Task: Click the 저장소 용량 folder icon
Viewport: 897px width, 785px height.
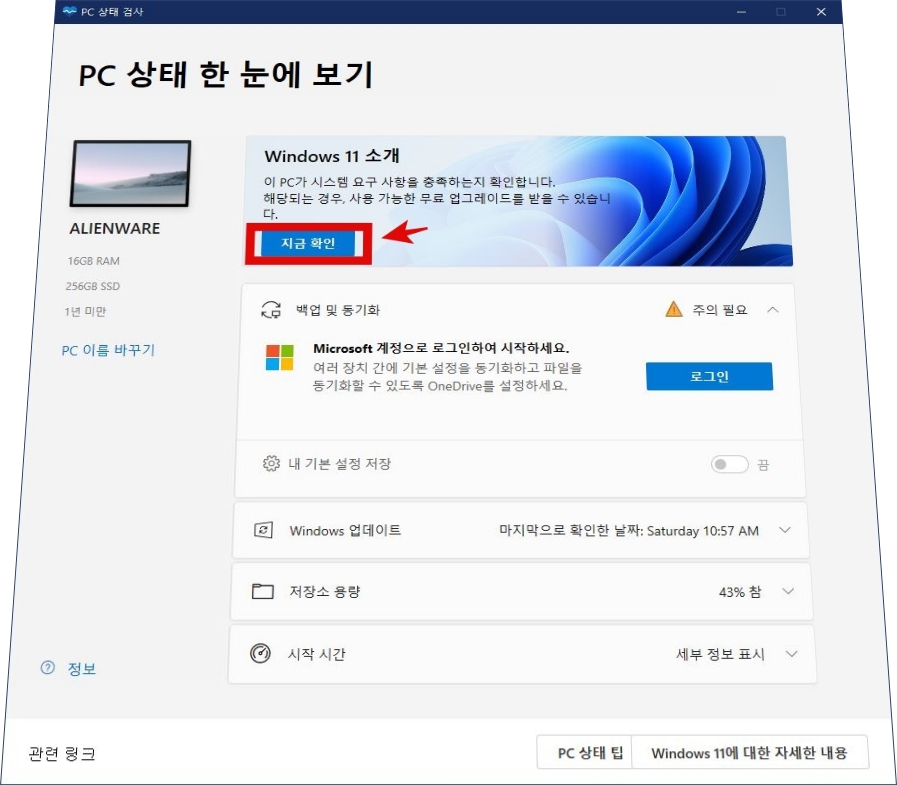Action: pyautogui.click(x=263, y=591)
